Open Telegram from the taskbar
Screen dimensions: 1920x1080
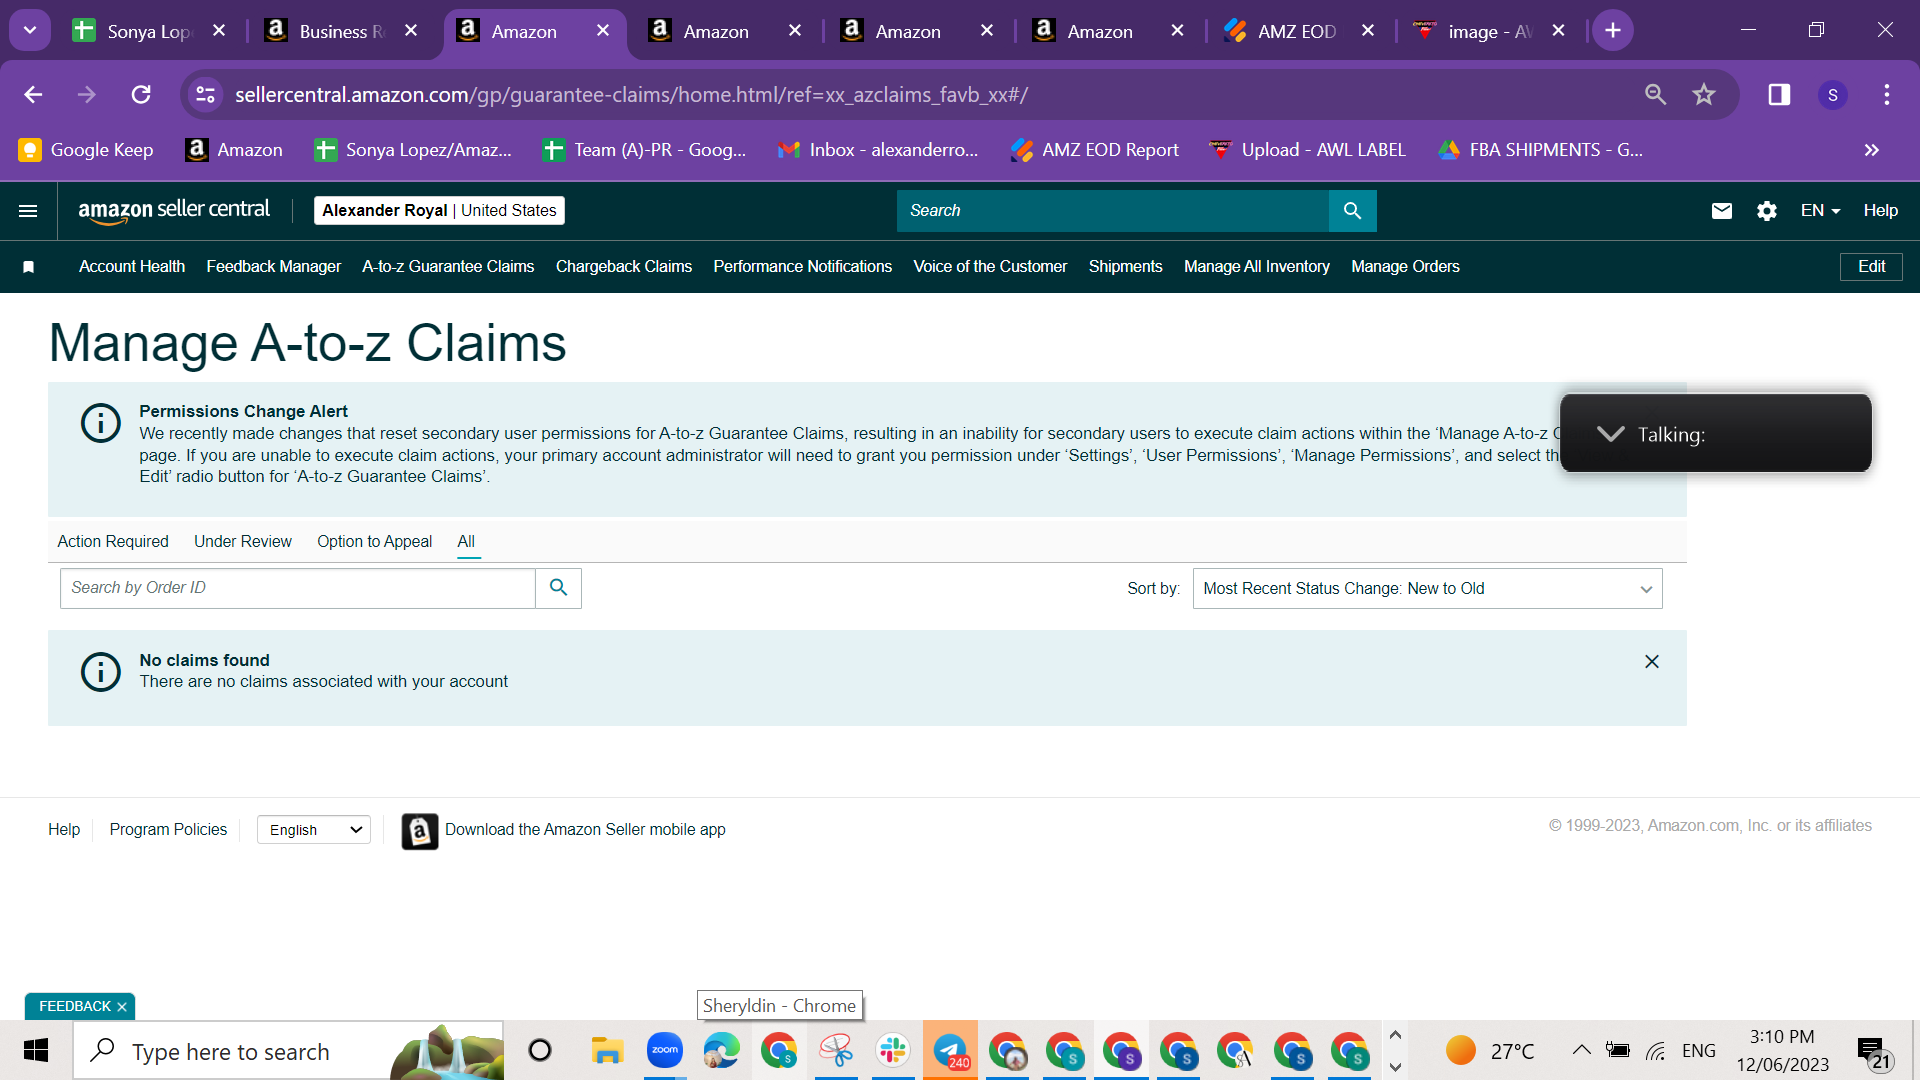click(x=950, y=1051)
